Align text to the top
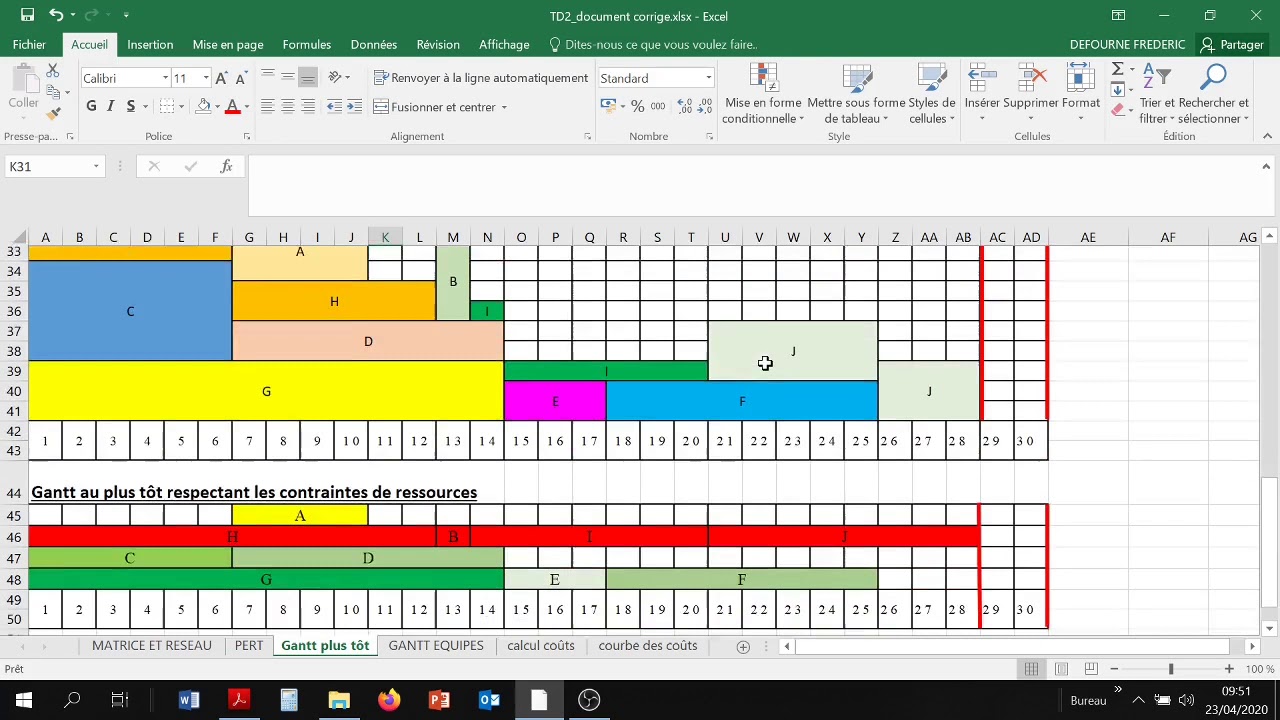Screen dimensions: 1280x720 tap(267, 77)
